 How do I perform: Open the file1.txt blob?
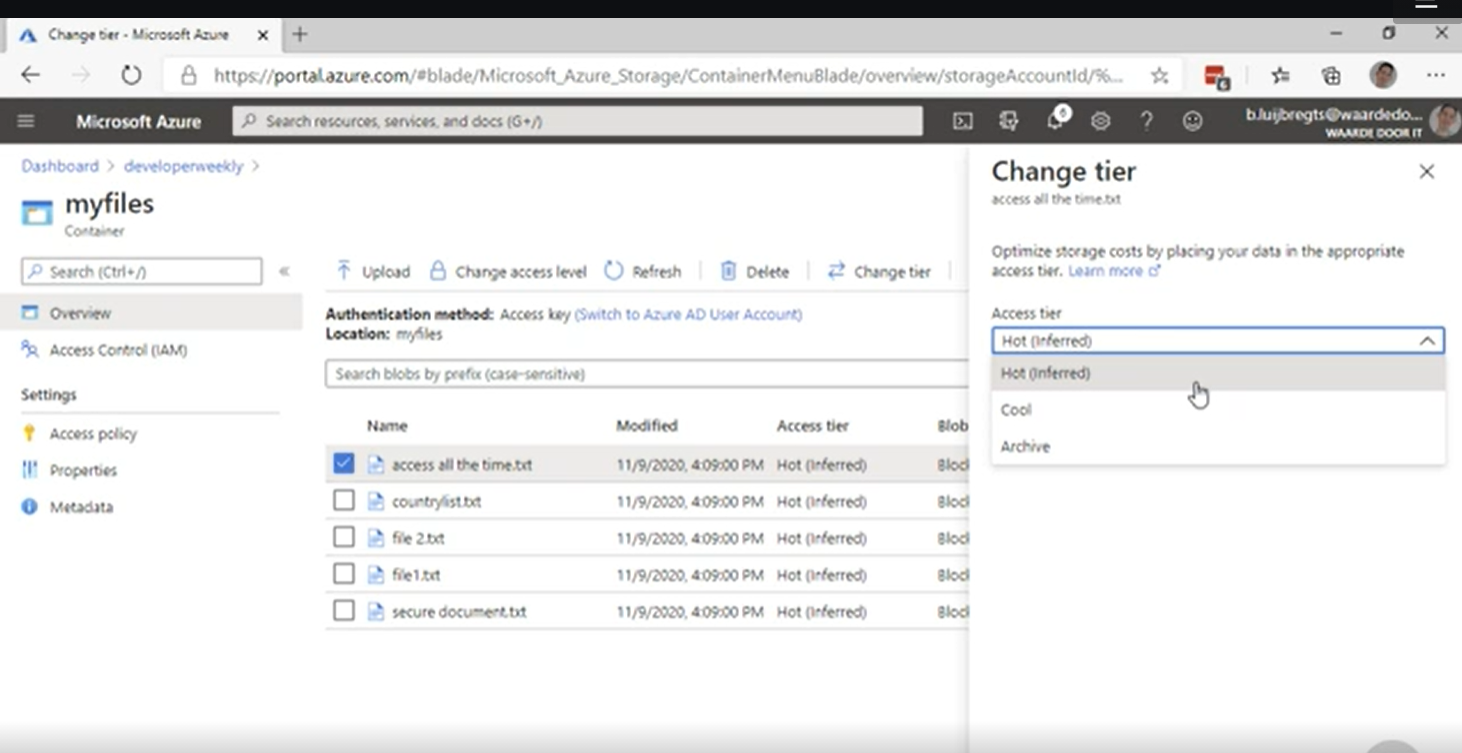point(416,575)
